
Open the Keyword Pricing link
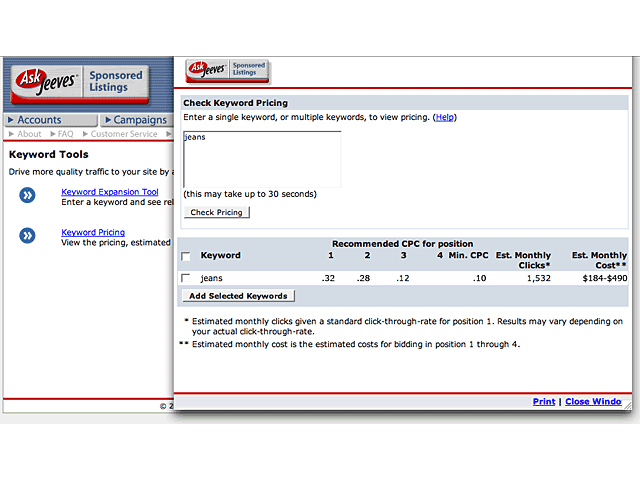pyautogui.click(x=93, y=232)
